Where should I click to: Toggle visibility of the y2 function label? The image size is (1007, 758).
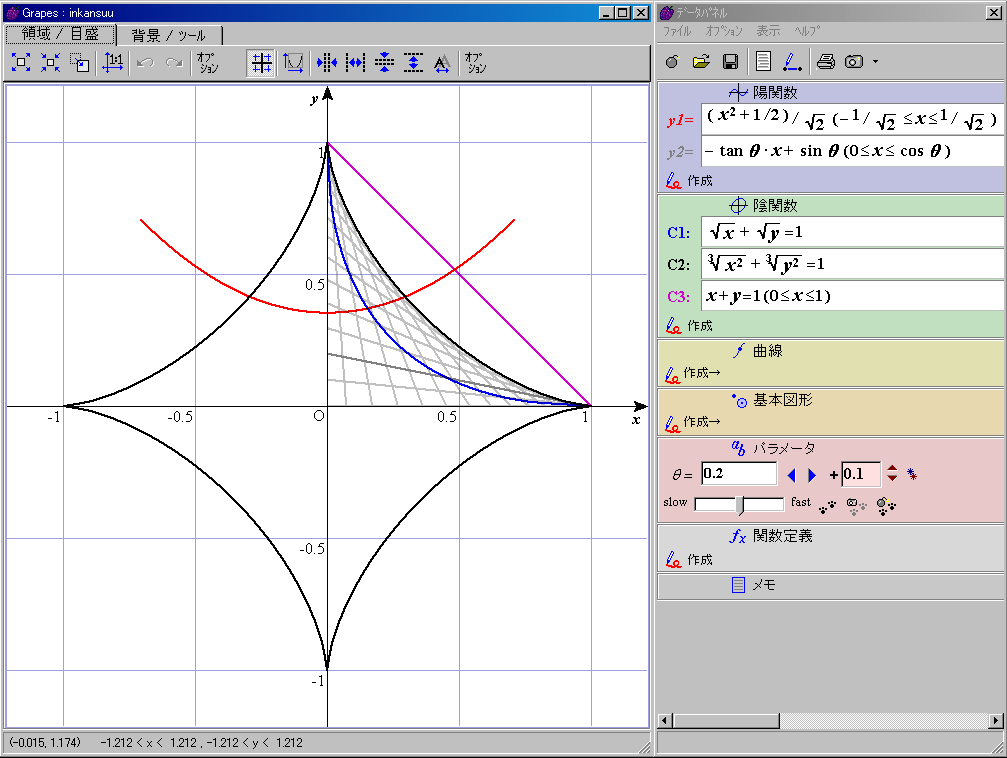[x=681, y=151]
